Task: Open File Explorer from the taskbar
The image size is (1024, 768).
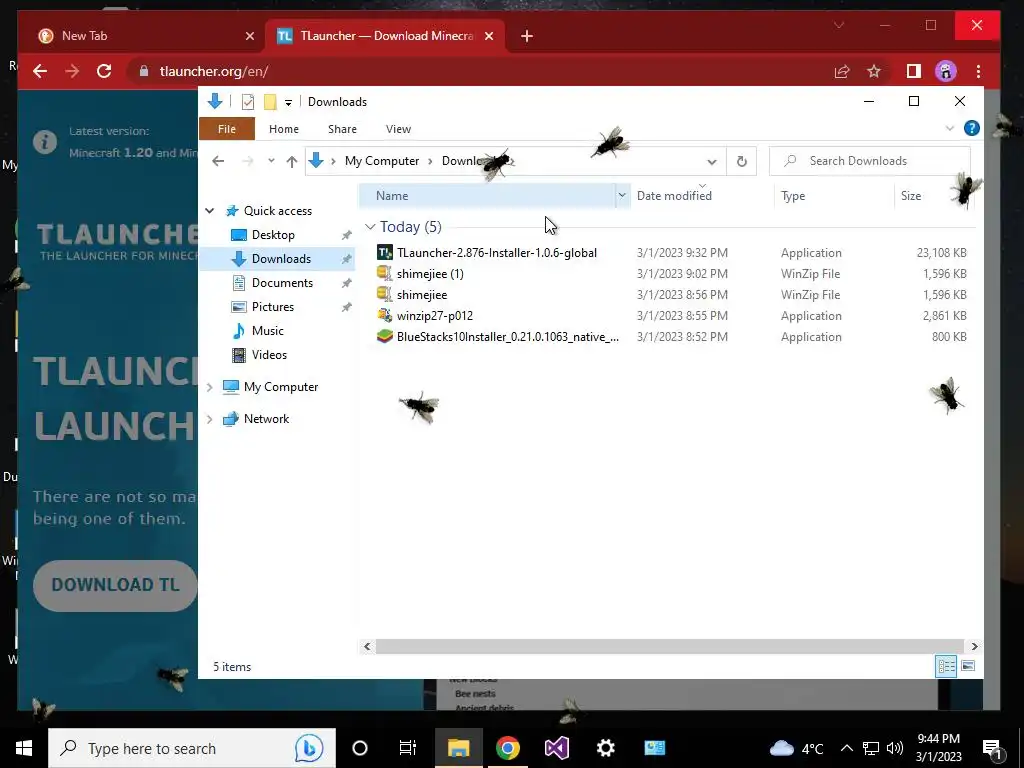Action: [x=458, y=748]
